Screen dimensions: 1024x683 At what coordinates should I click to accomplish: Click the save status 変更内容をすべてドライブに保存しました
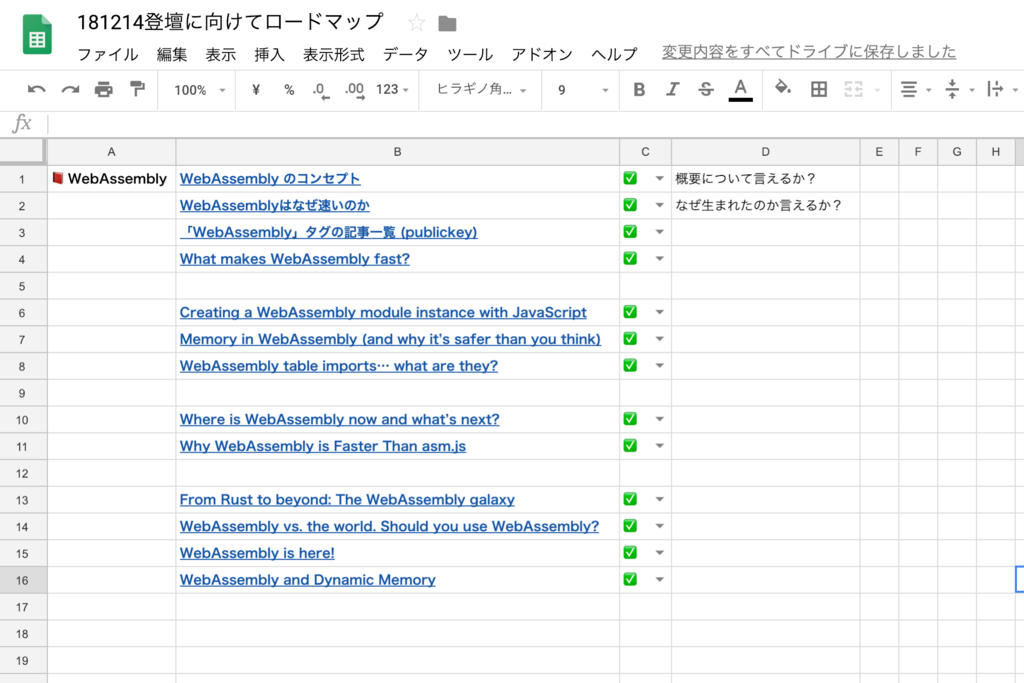click(x=808, y=52)
